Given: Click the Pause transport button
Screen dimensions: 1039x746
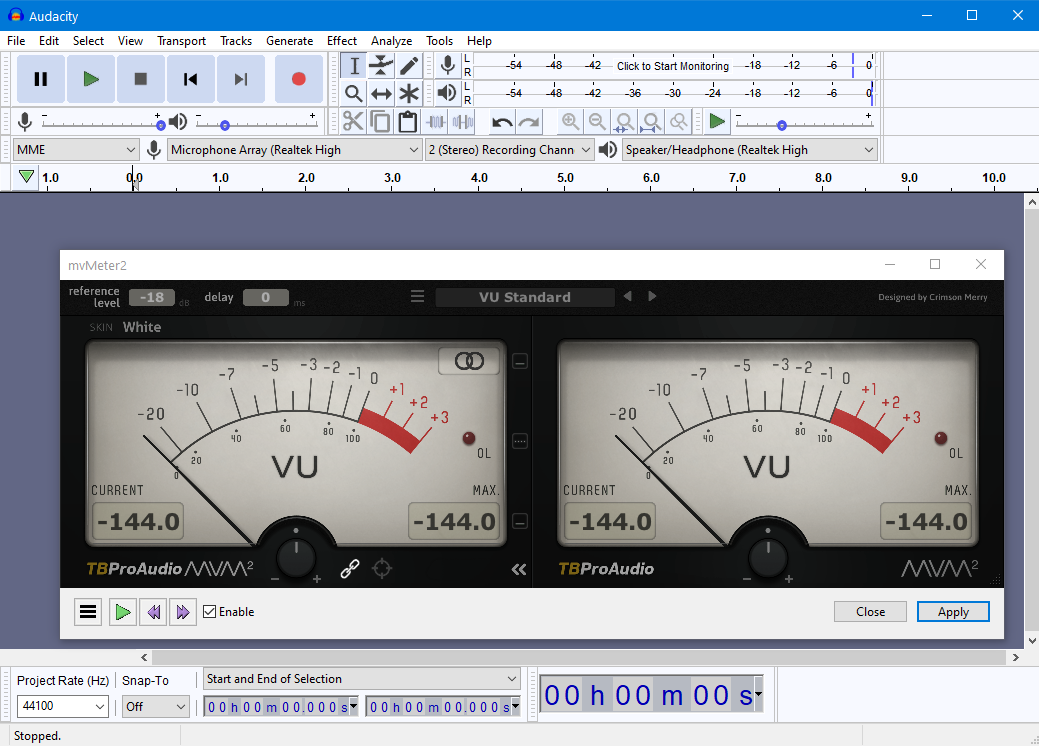Looking at the screenshot, I should [41, 79].
